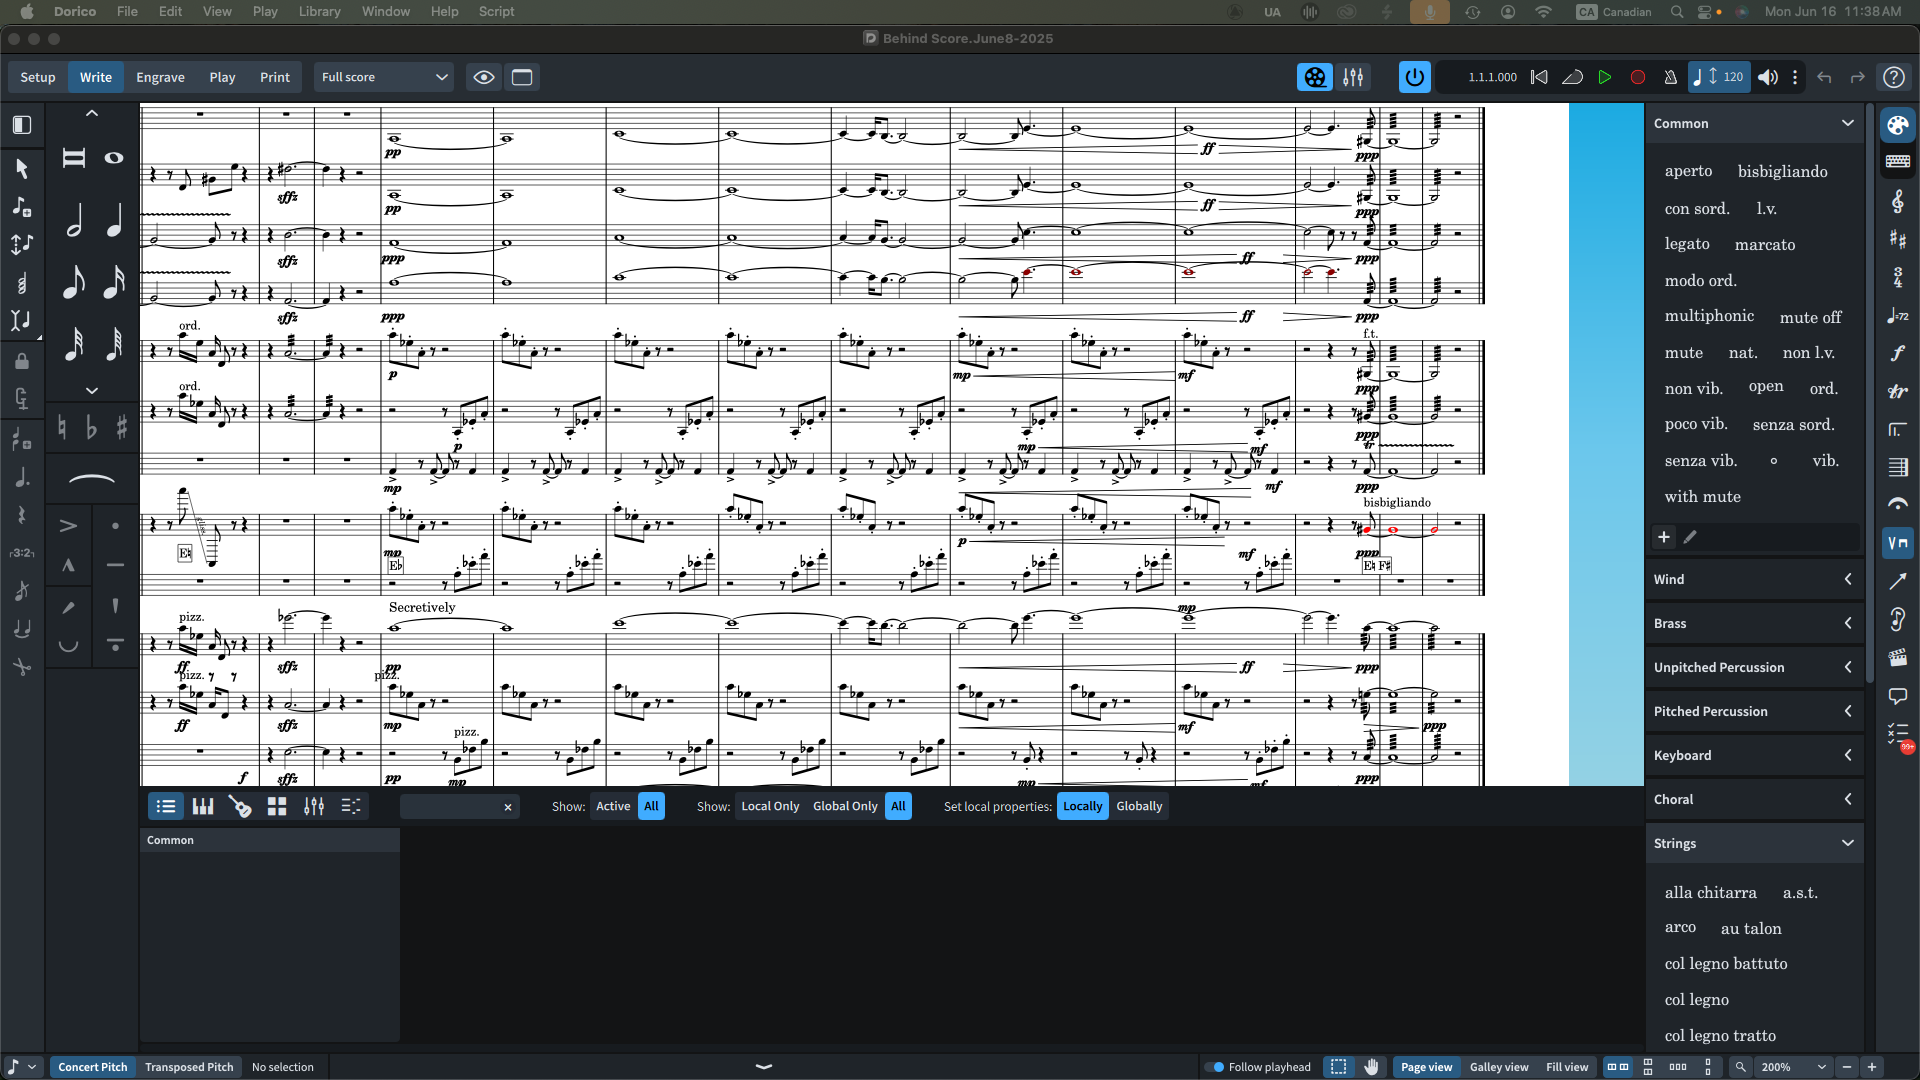Open the Full score layout dropdown
Screen dimensions: 1920x1080
[x=384, y=77]
